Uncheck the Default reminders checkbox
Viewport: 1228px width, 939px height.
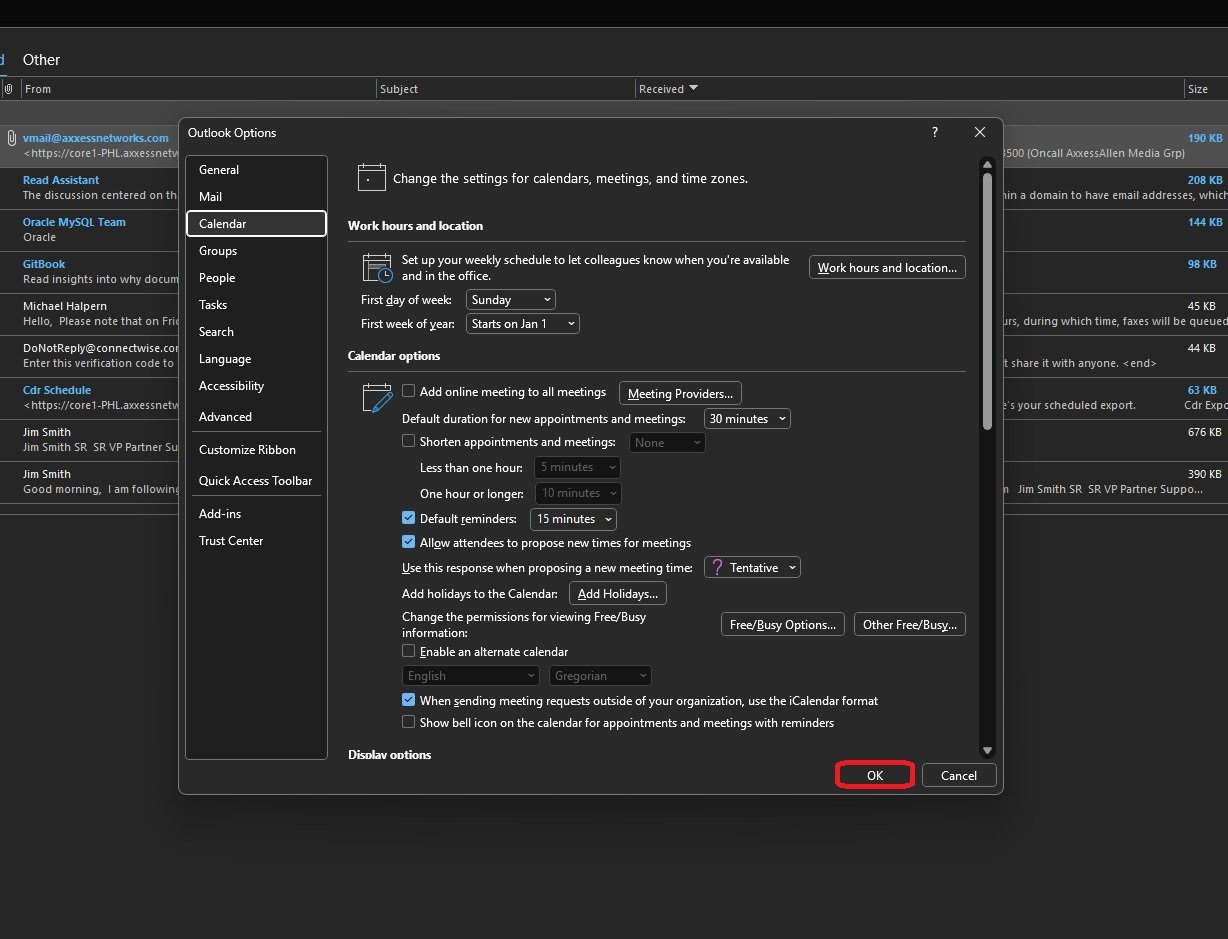[408, 518]
